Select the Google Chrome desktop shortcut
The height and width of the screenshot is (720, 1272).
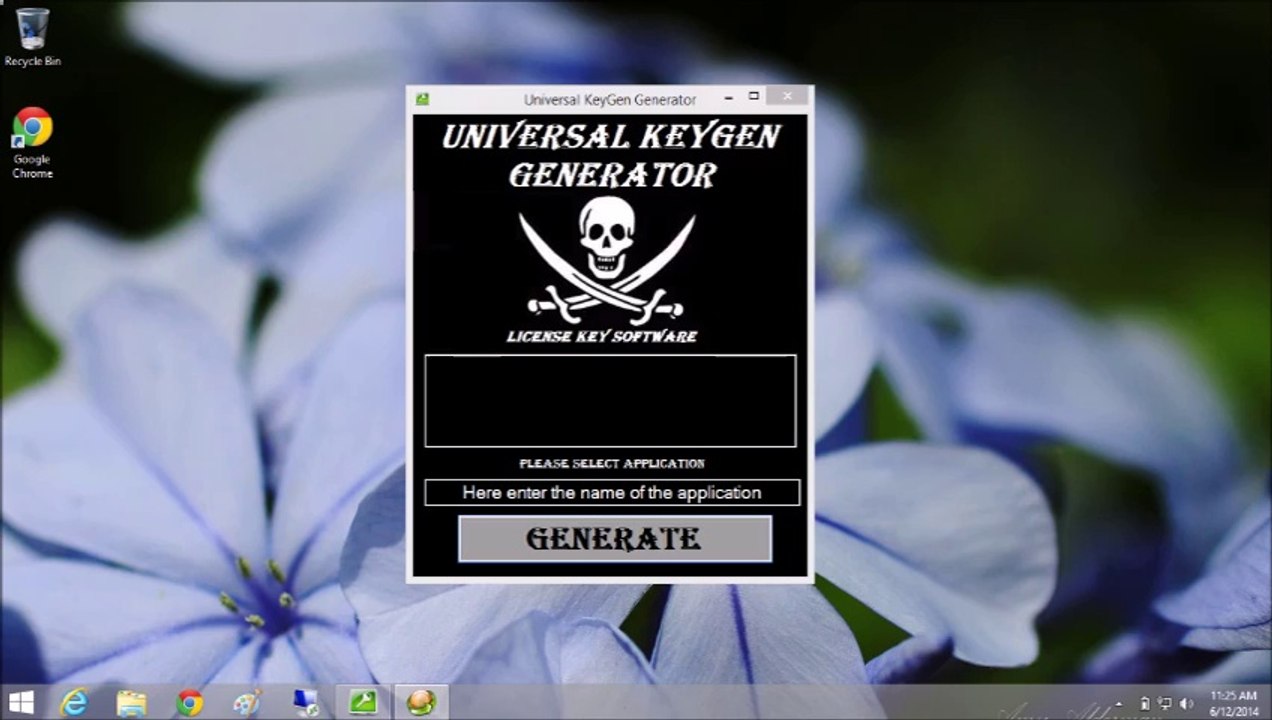click(32, 143)
